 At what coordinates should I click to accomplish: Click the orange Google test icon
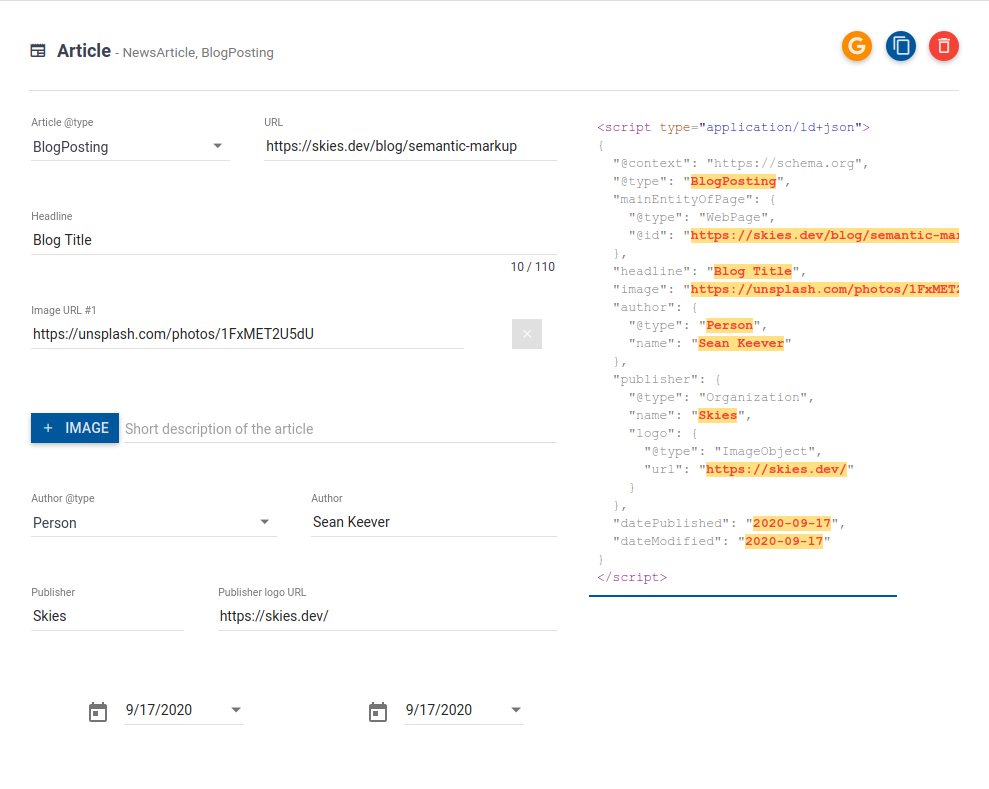click(x=857, y=46)
